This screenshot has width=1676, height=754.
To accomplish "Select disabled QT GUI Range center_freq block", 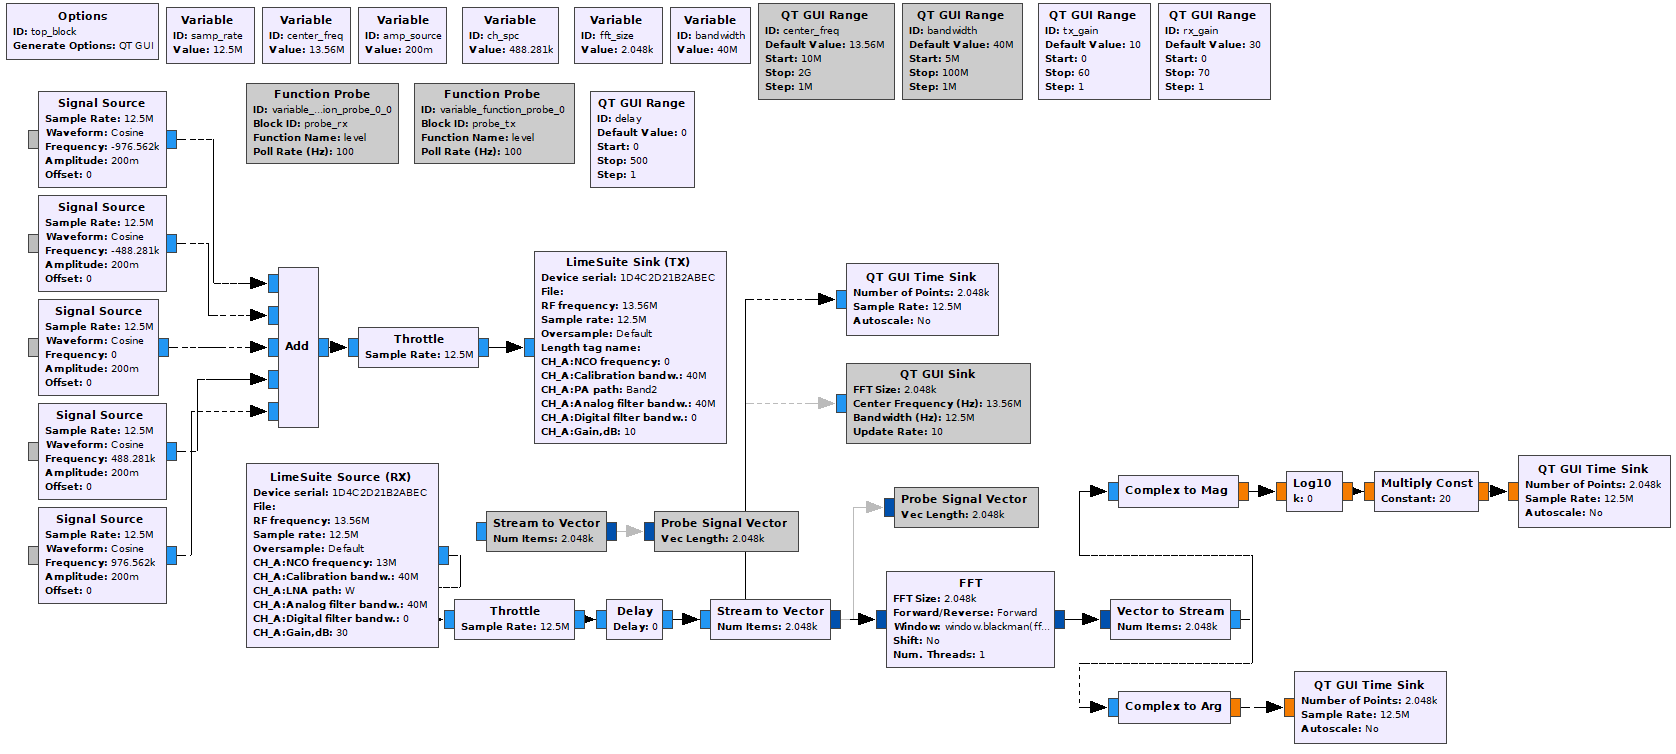I will point(826,52).
